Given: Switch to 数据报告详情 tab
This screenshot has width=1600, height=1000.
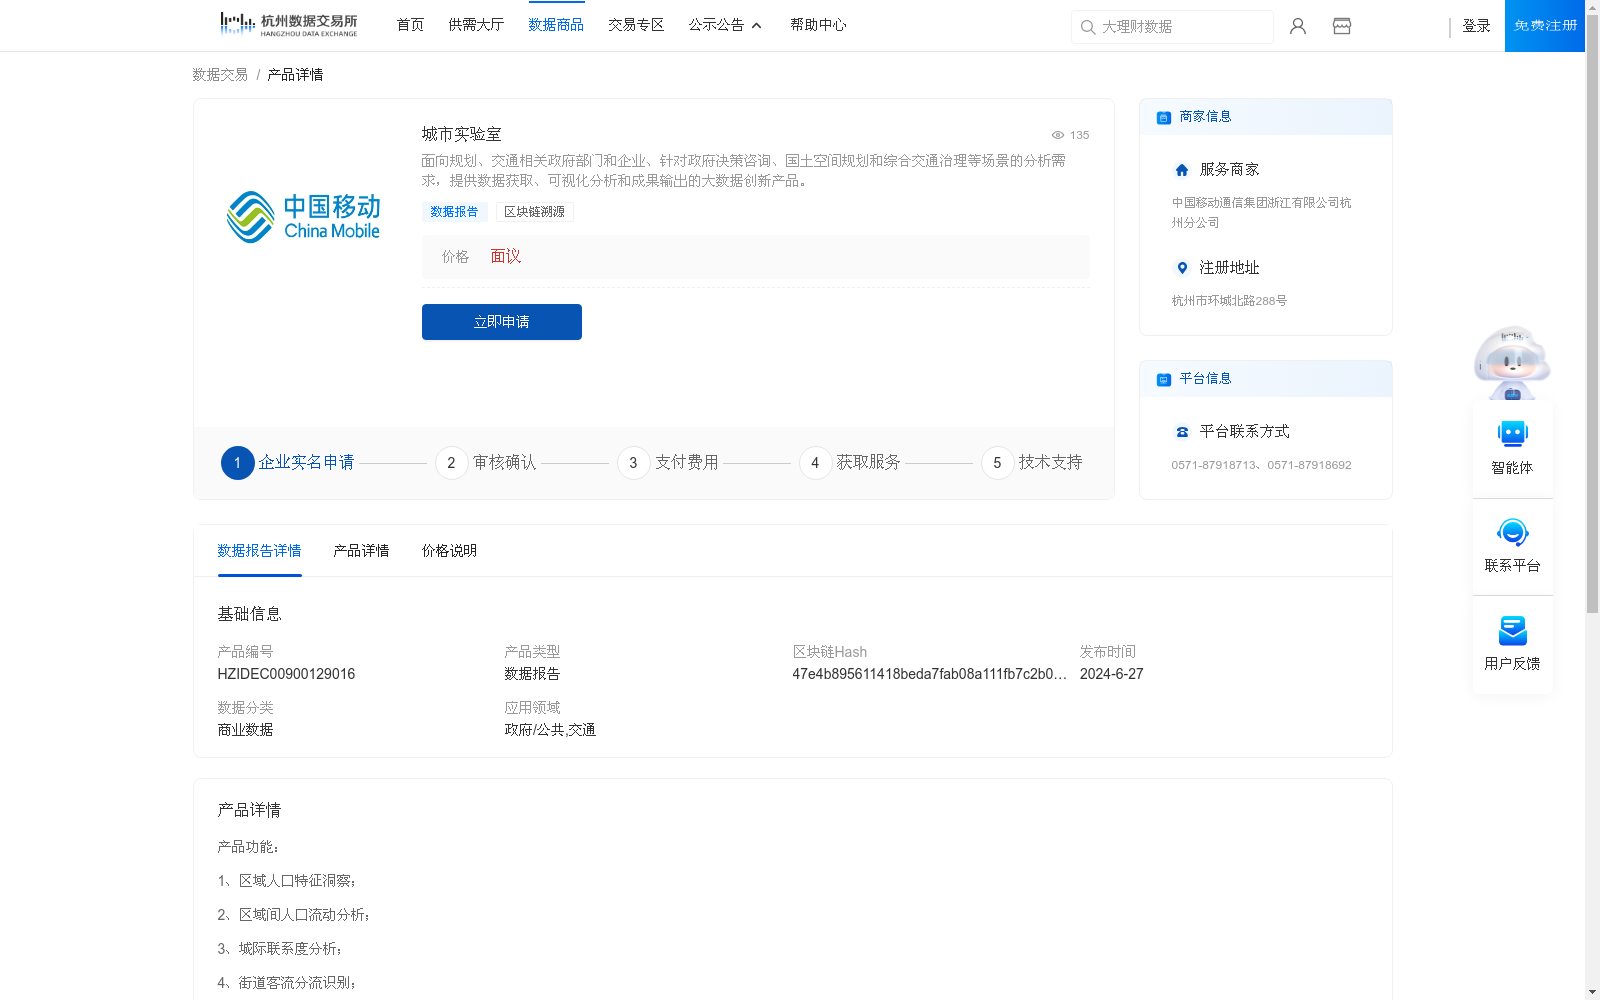Looking at the screenshot, I should [x=260, y=551].
